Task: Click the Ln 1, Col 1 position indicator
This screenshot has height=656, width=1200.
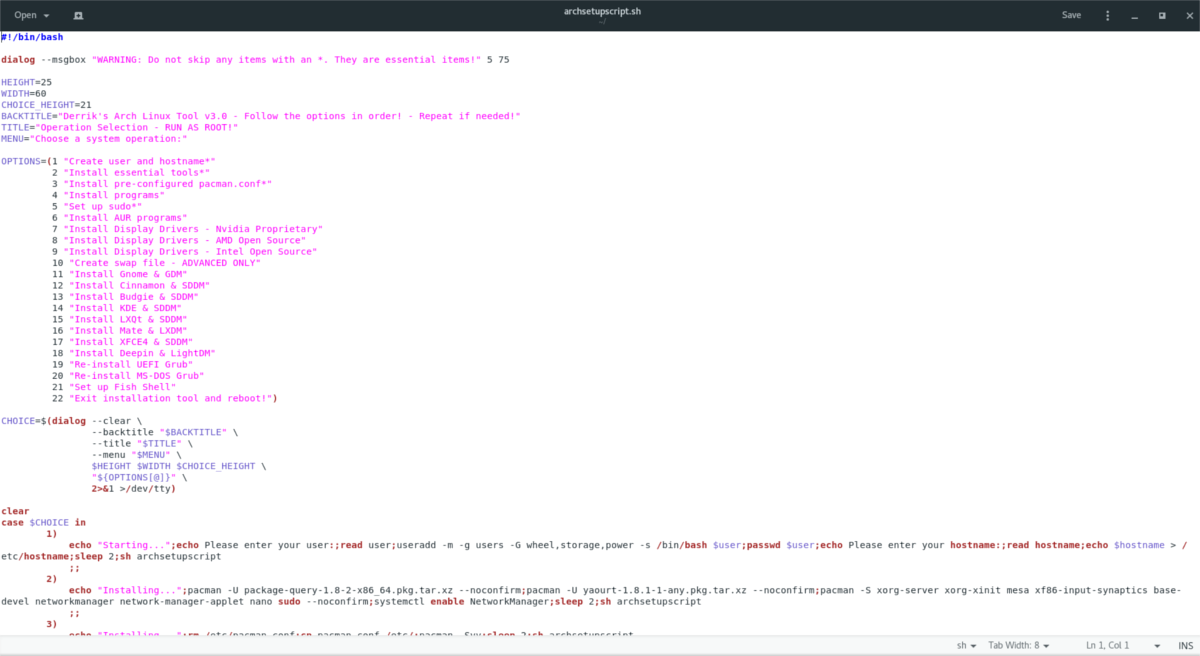Action: click(1109, 646)
